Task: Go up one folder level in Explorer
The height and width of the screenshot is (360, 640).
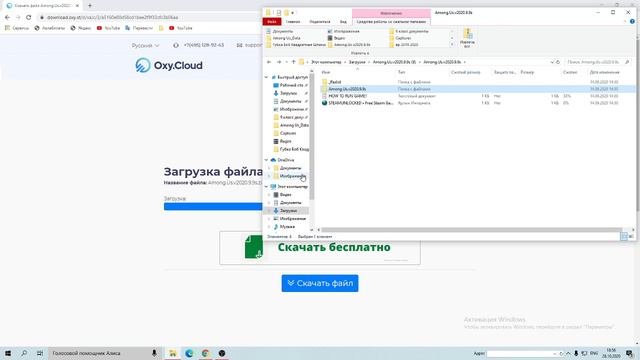Action: pos(293,62)
